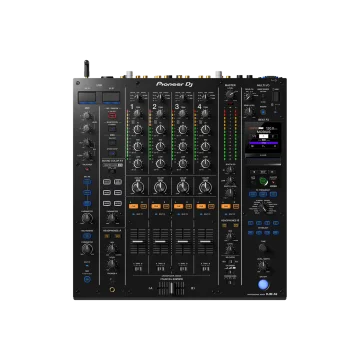Click the channel 3 COLOR knob

183,188
